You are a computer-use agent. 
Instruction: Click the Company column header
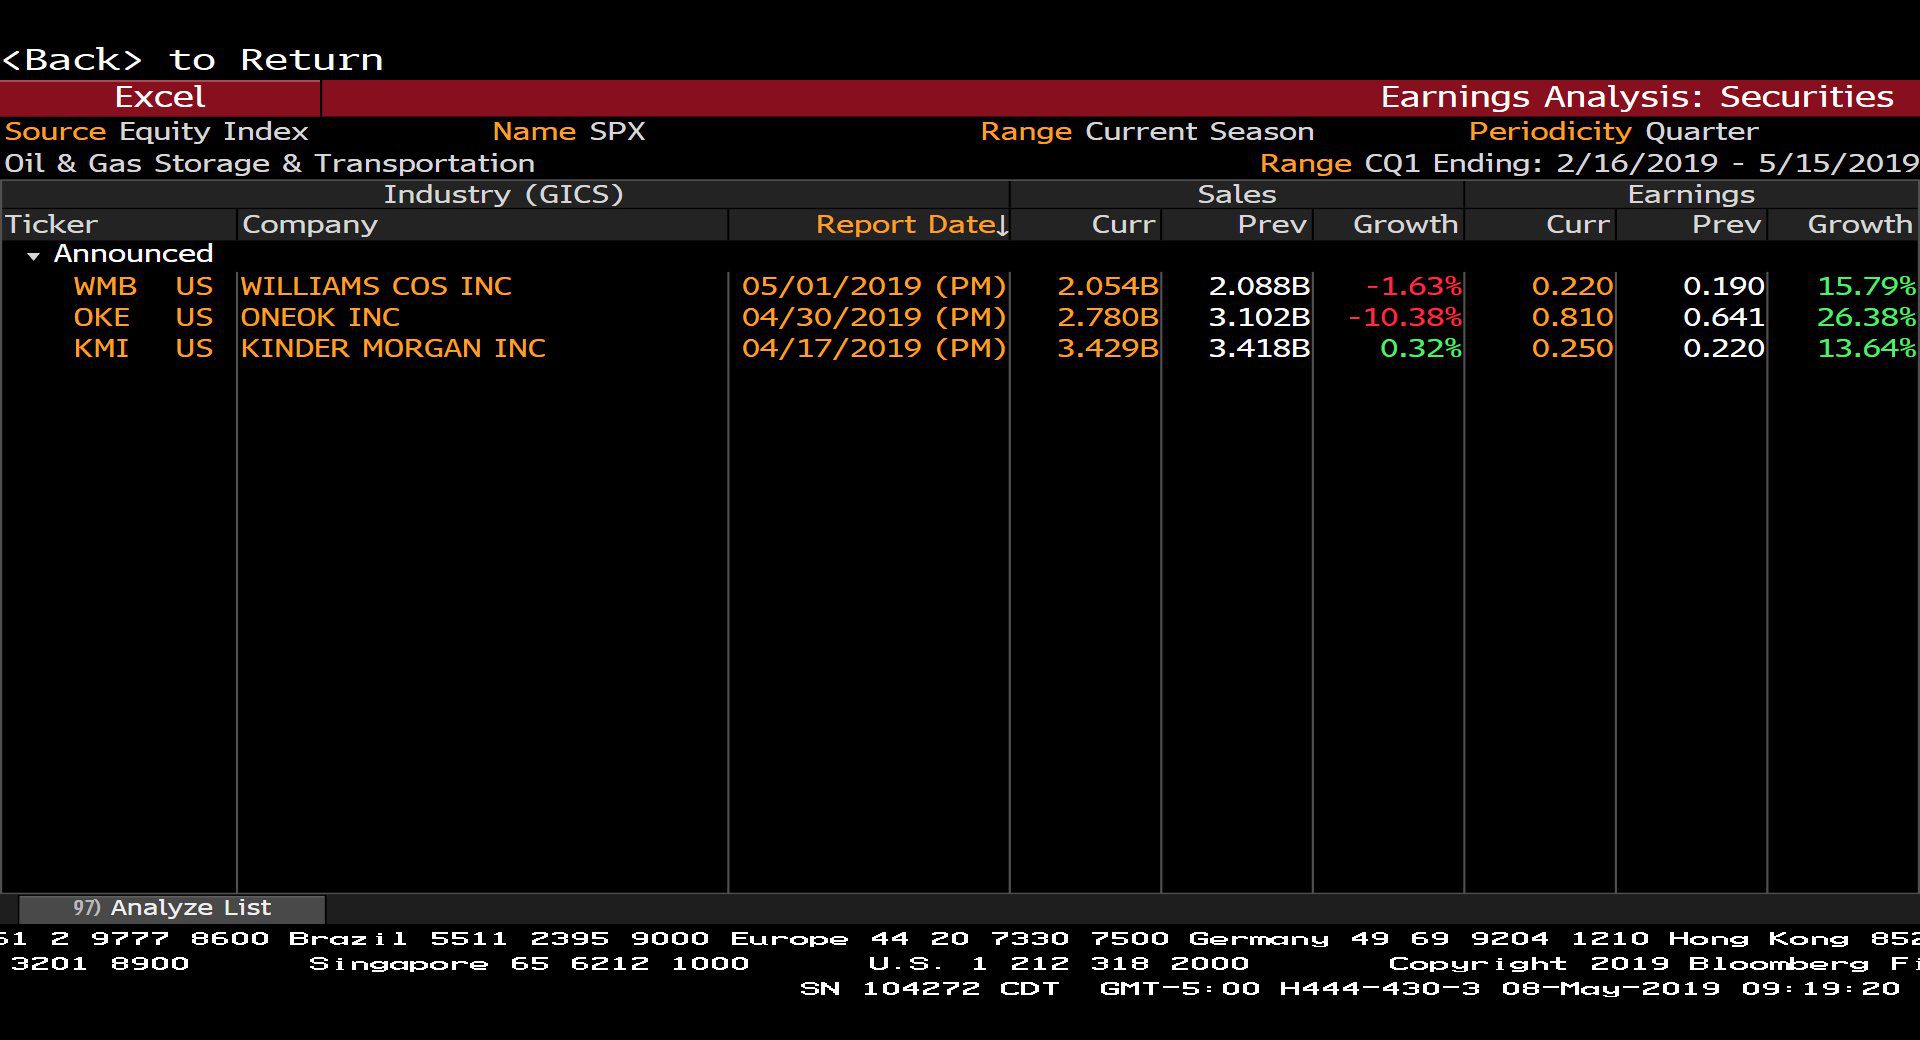tap(482, 224)
